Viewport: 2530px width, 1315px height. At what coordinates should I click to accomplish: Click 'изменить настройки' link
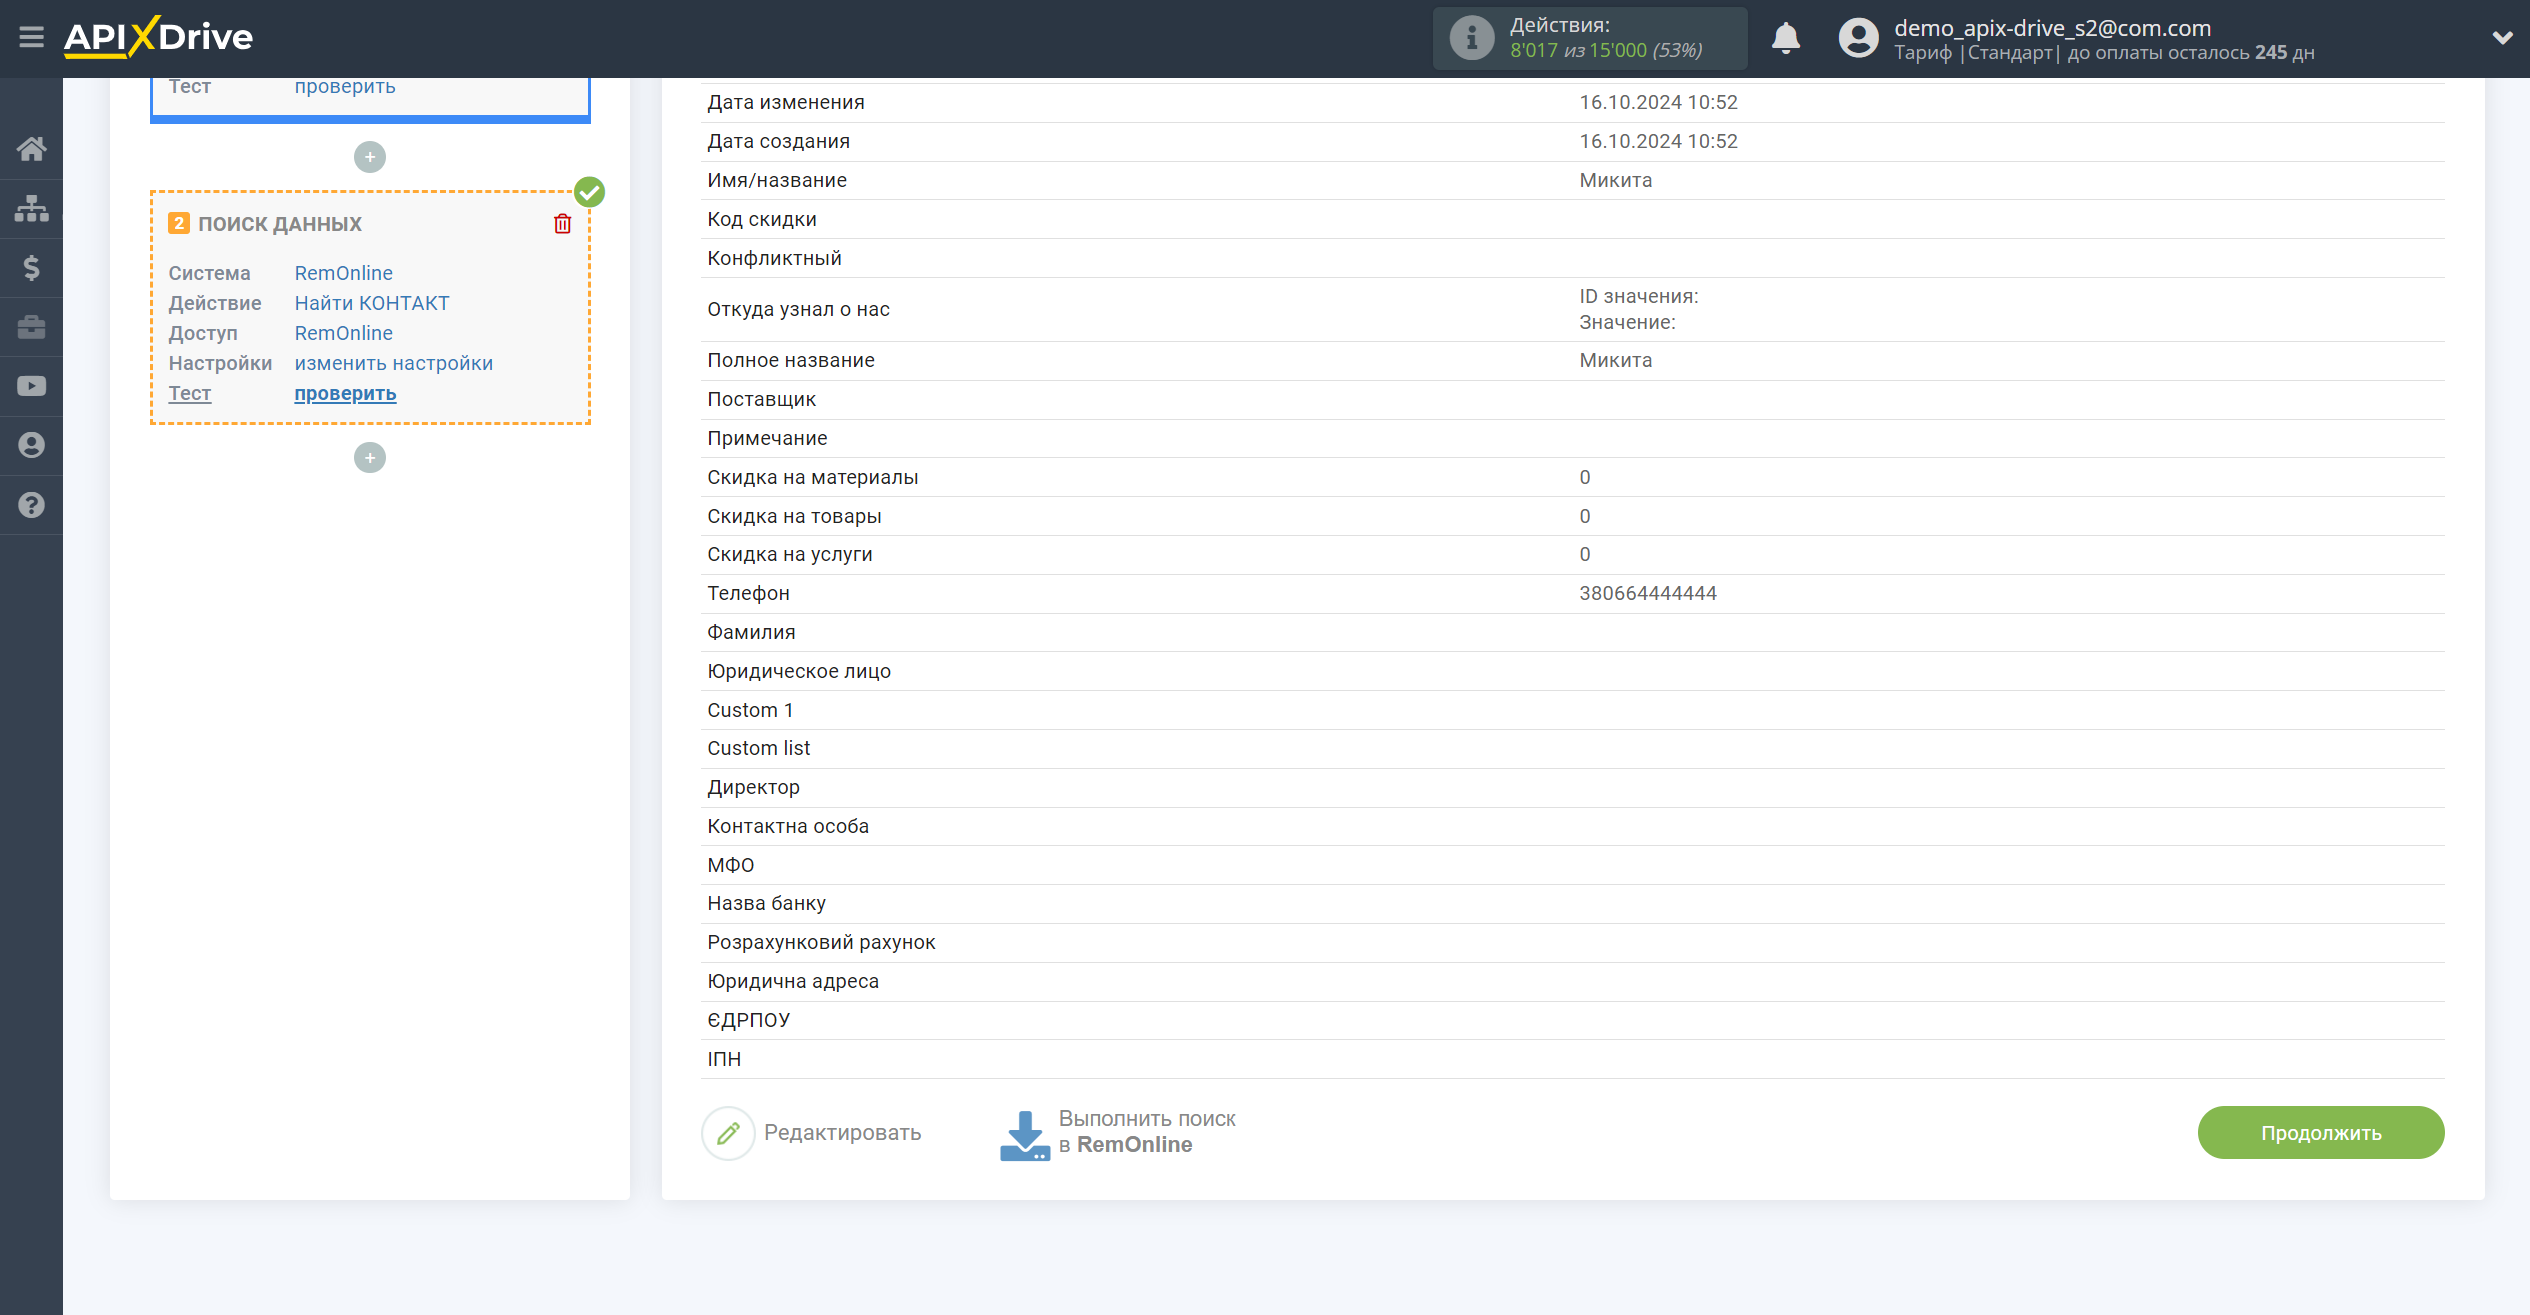coord(393,363)
